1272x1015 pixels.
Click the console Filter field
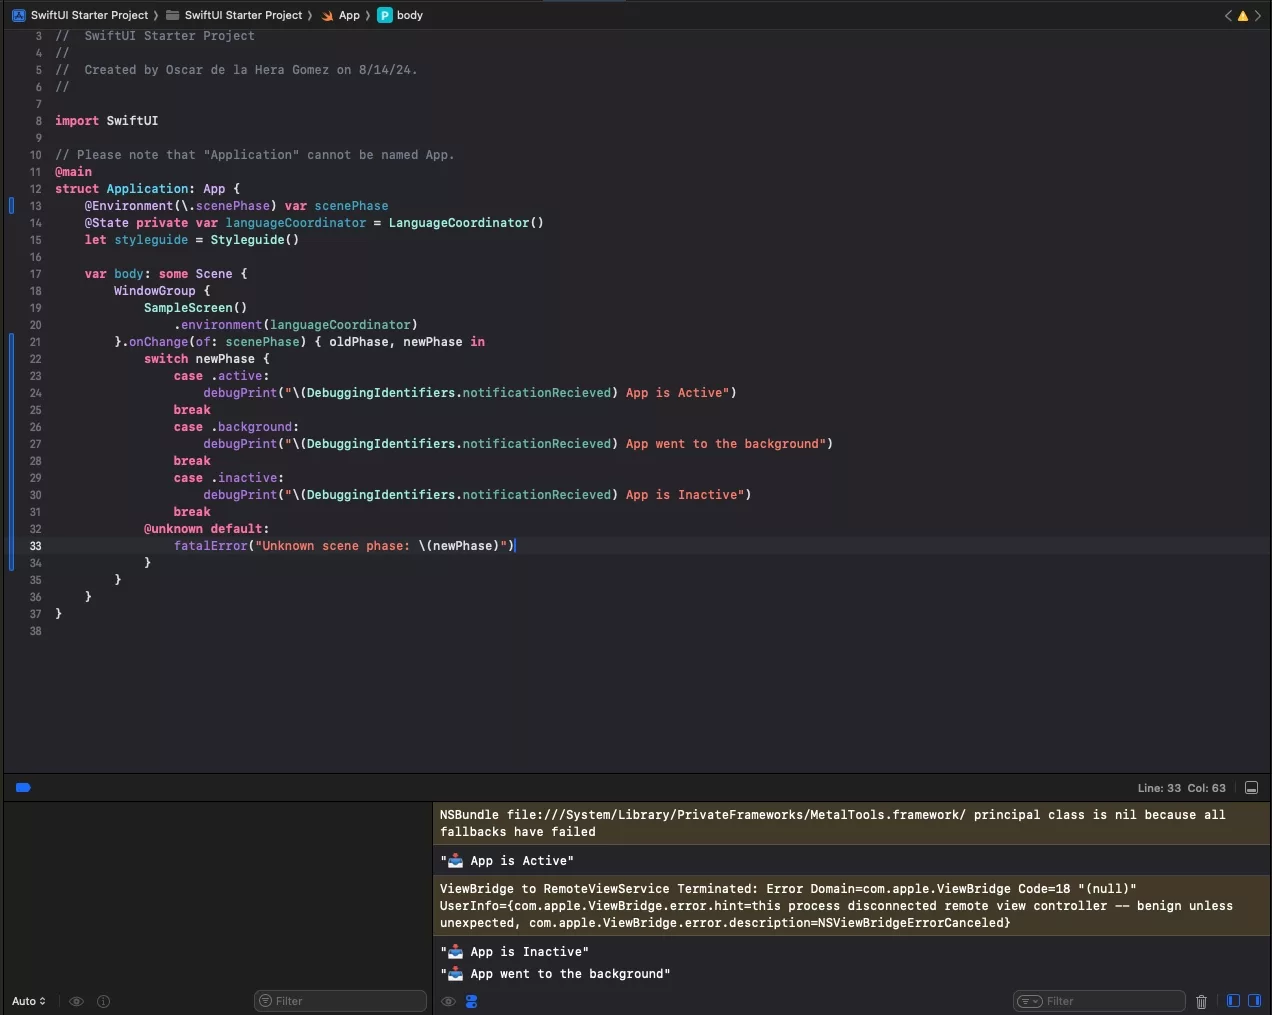point(1100,1001)
